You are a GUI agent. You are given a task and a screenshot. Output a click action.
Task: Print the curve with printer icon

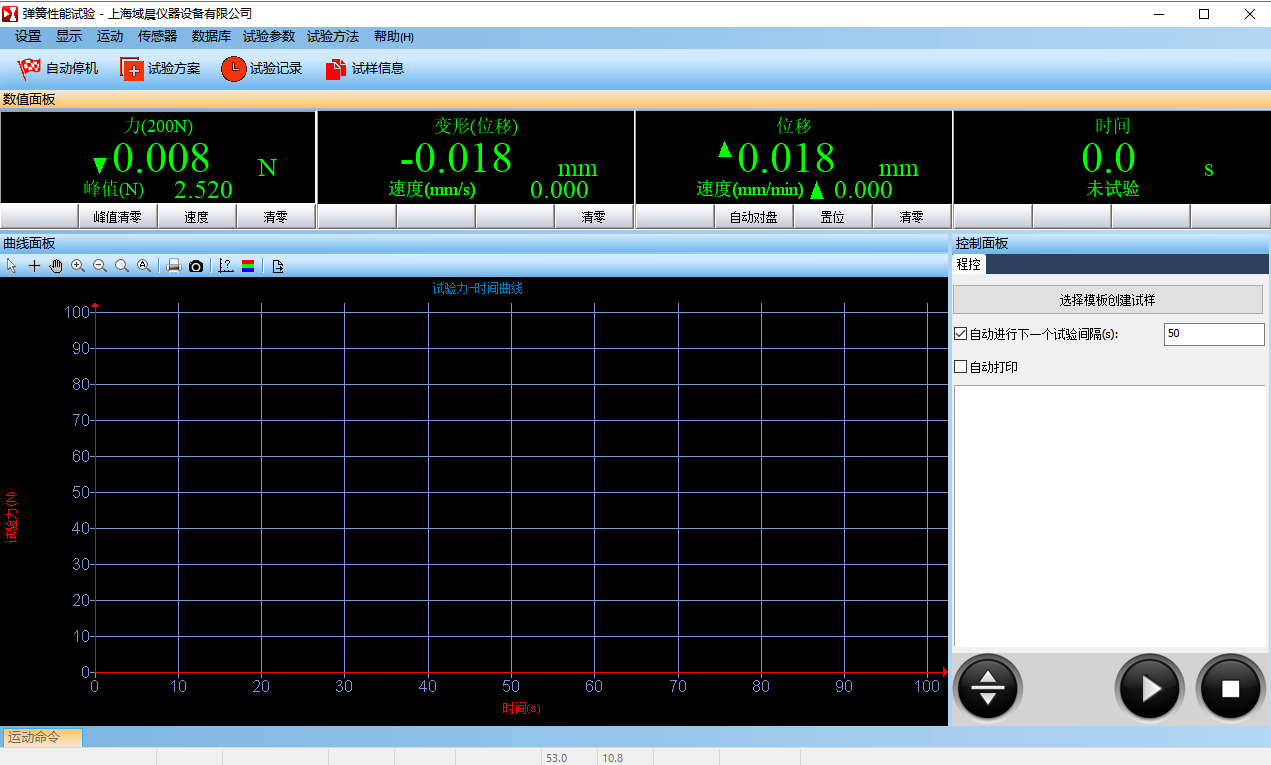174,266
